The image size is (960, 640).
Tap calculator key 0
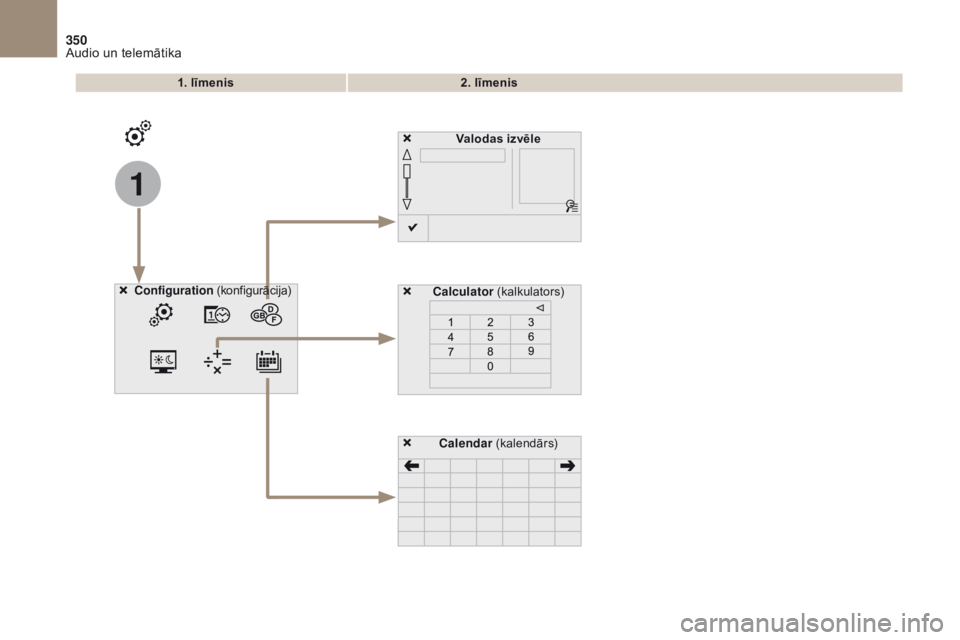tap(490, 366)
